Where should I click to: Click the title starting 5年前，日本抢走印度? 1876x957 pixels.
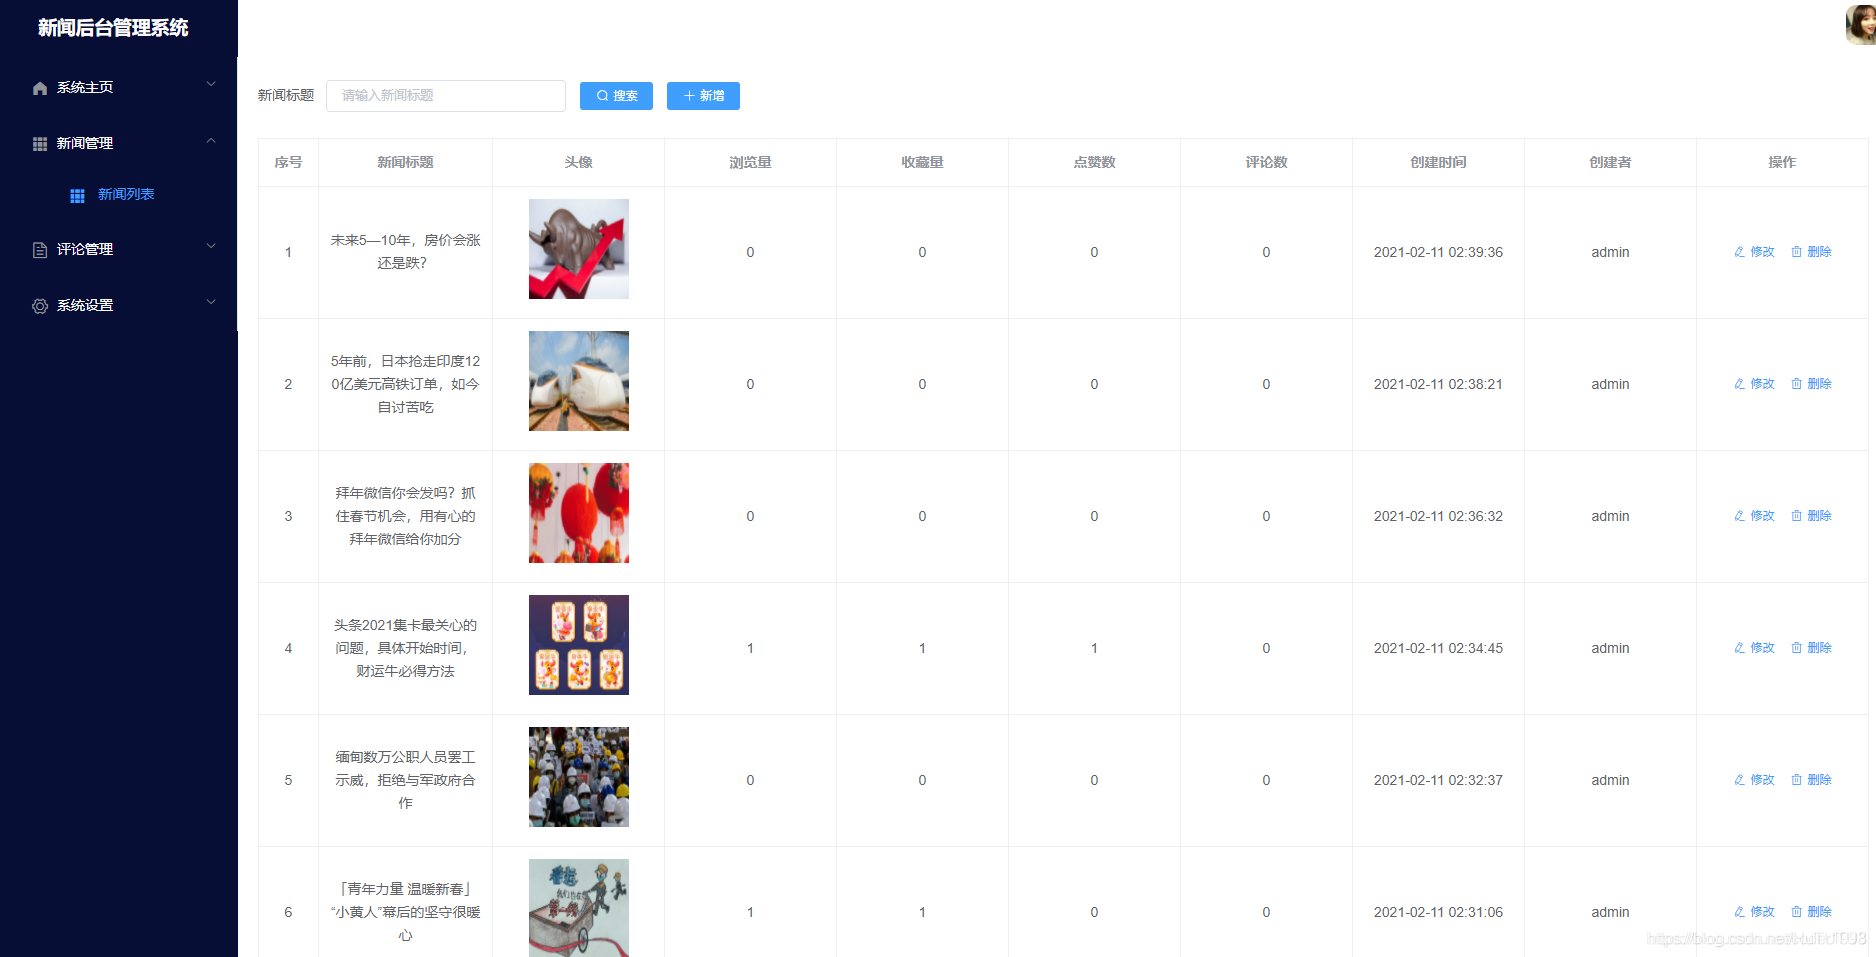click(x=405, y=384)
